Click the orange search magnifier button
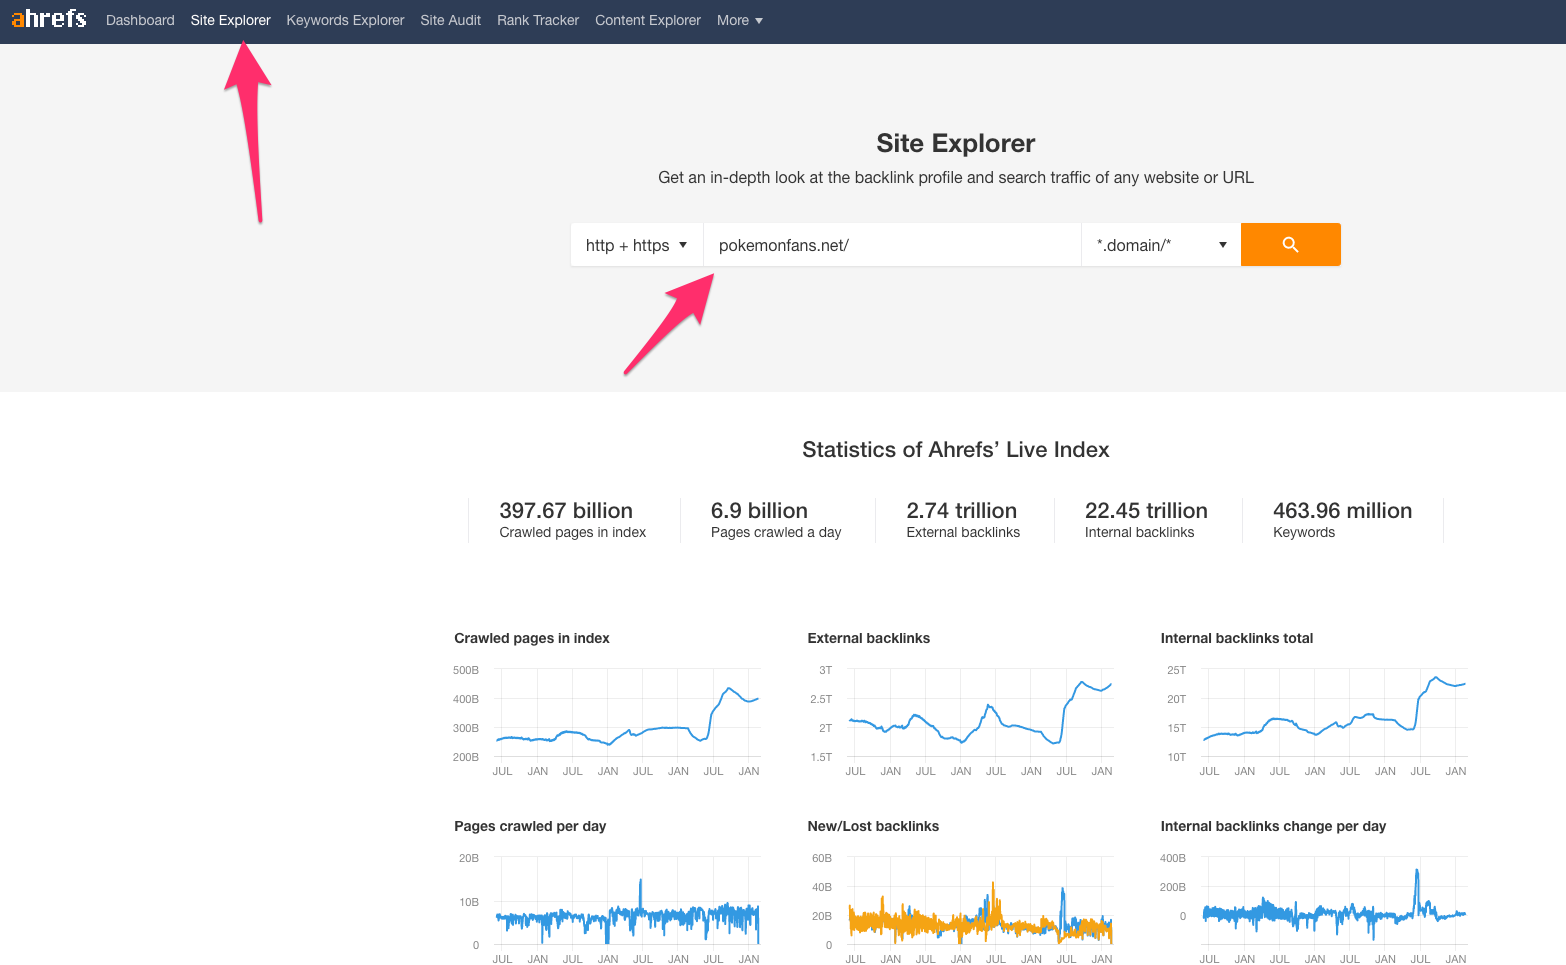The width and height of the screenshot is (1566, 965). tap(1290, 245)
